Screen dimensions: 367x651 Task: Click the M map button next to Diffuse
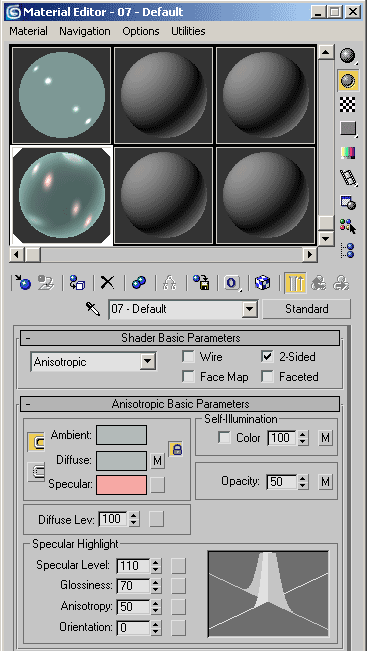click(157, 460)
